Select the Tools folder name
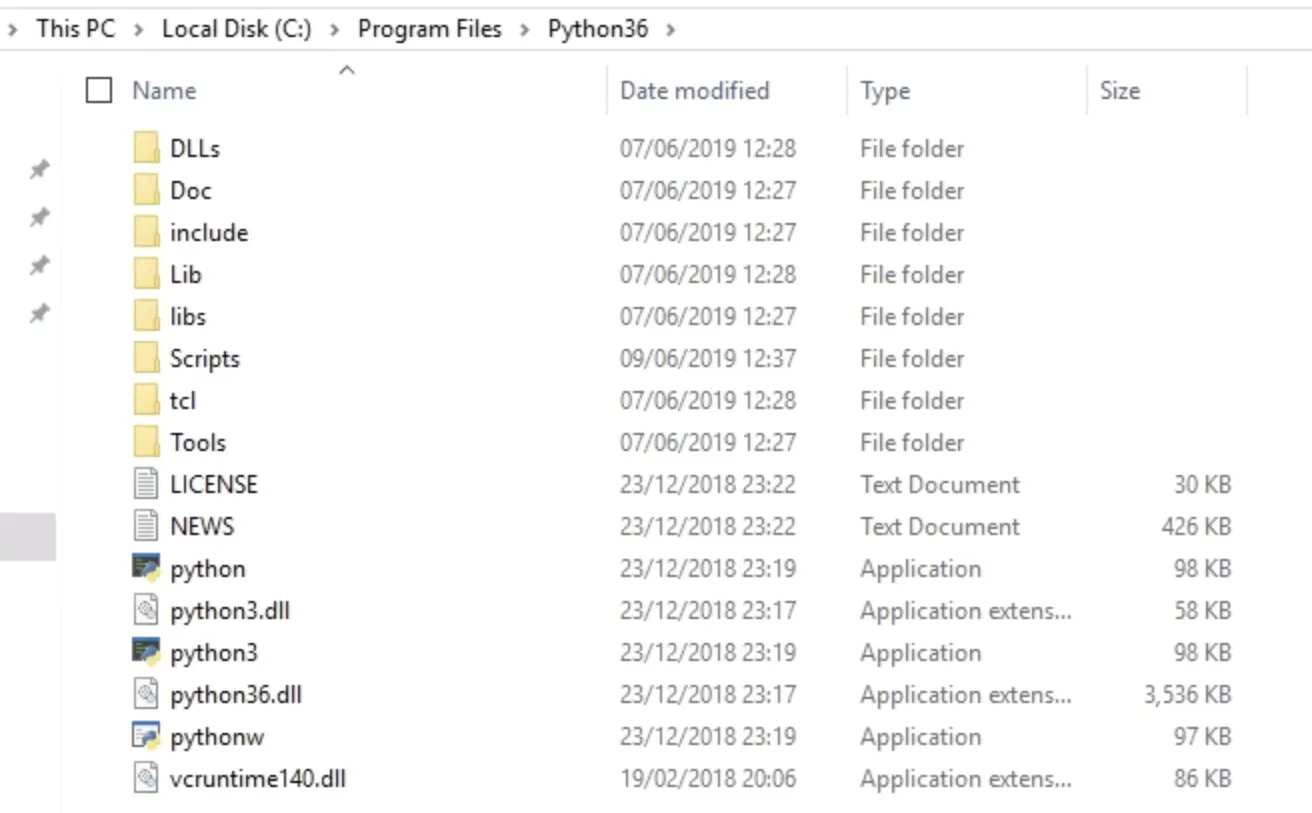The height and width of the screenshot is (813, 1312). point(198,442)
